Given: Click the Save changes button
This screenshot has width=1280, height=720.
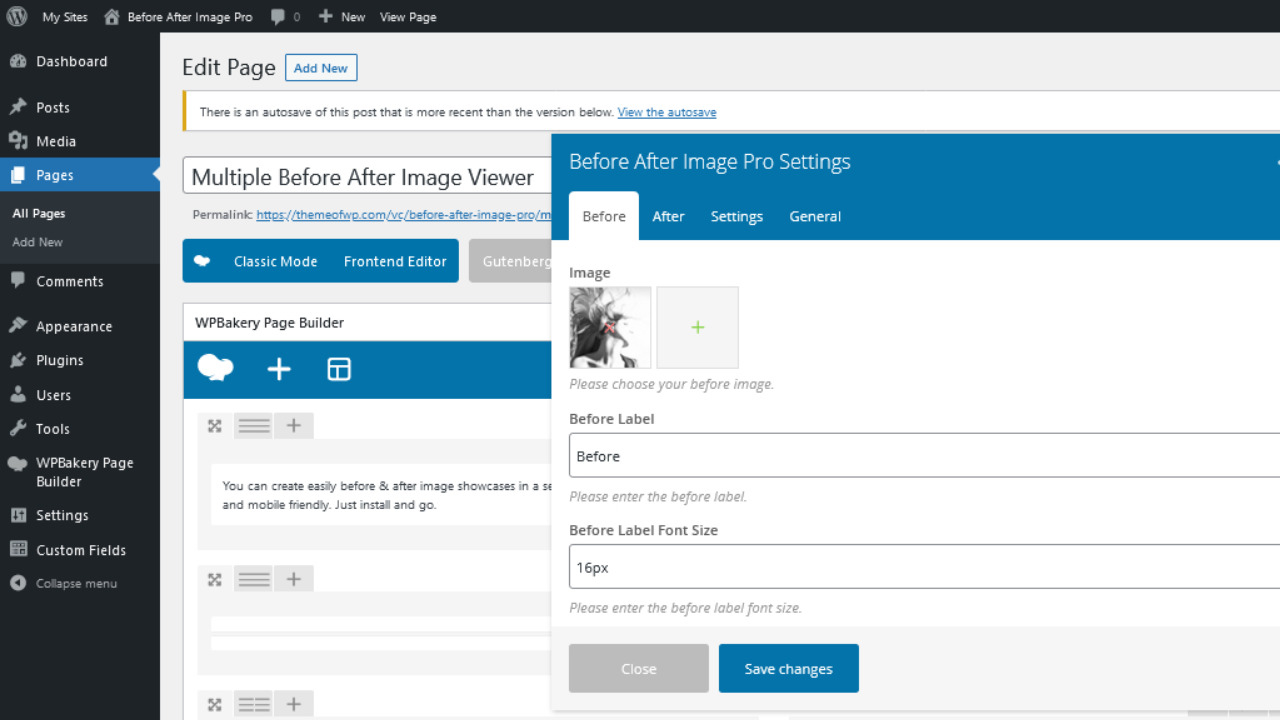Looking at the screenshot, I should point(789,669).
